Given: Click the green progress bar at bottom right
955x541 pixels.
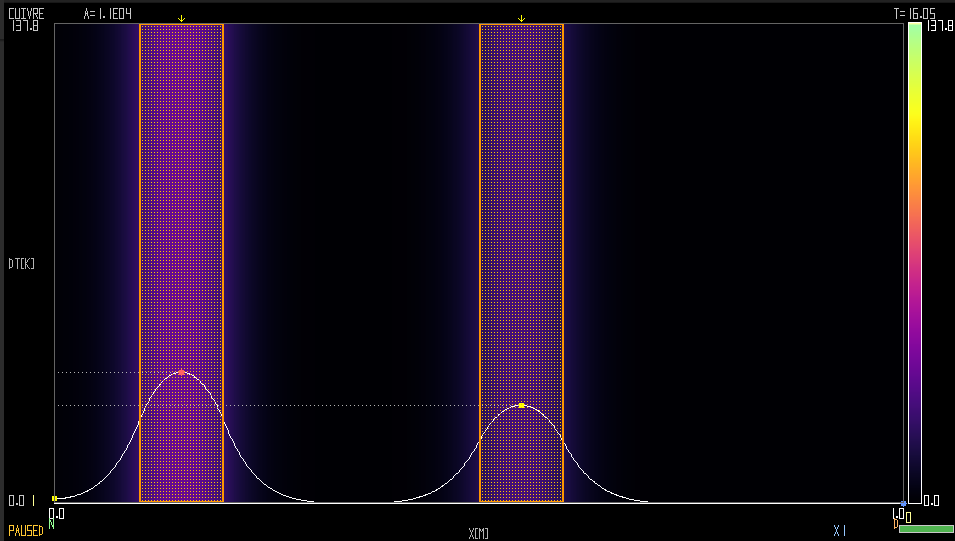Looking at the screenshot, I should click(925, 529).
